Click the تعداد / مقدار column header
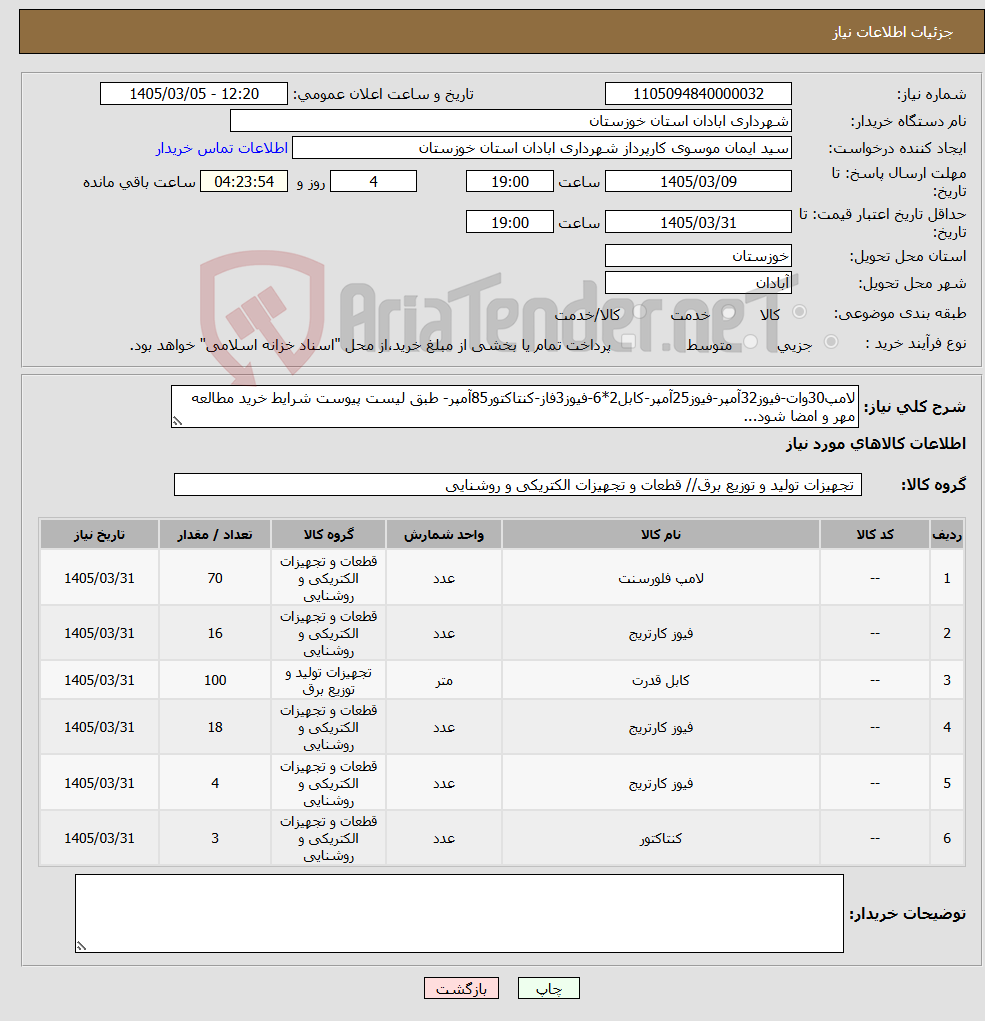Viewport: 985px width, 1021px height. (215, 535)
